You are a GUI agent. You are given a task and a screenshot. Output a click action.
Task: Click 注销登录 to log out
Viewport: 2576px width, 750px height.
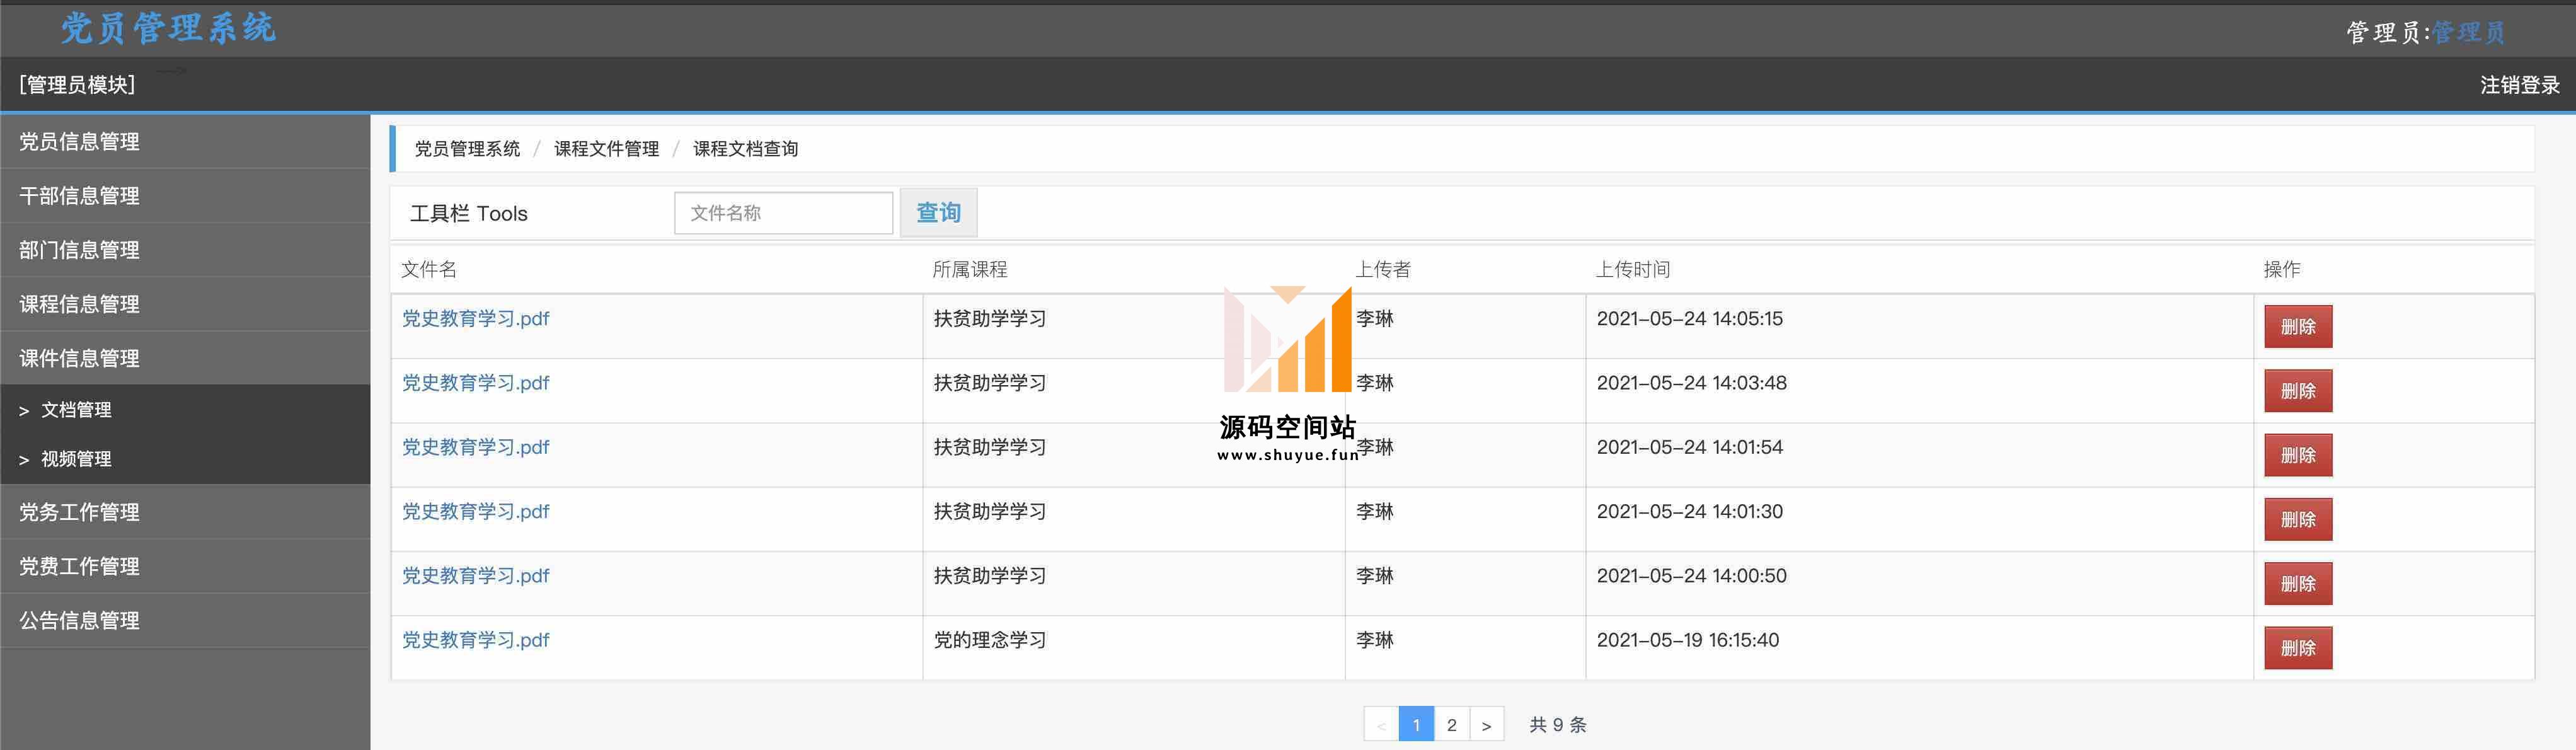(2519, 85)
